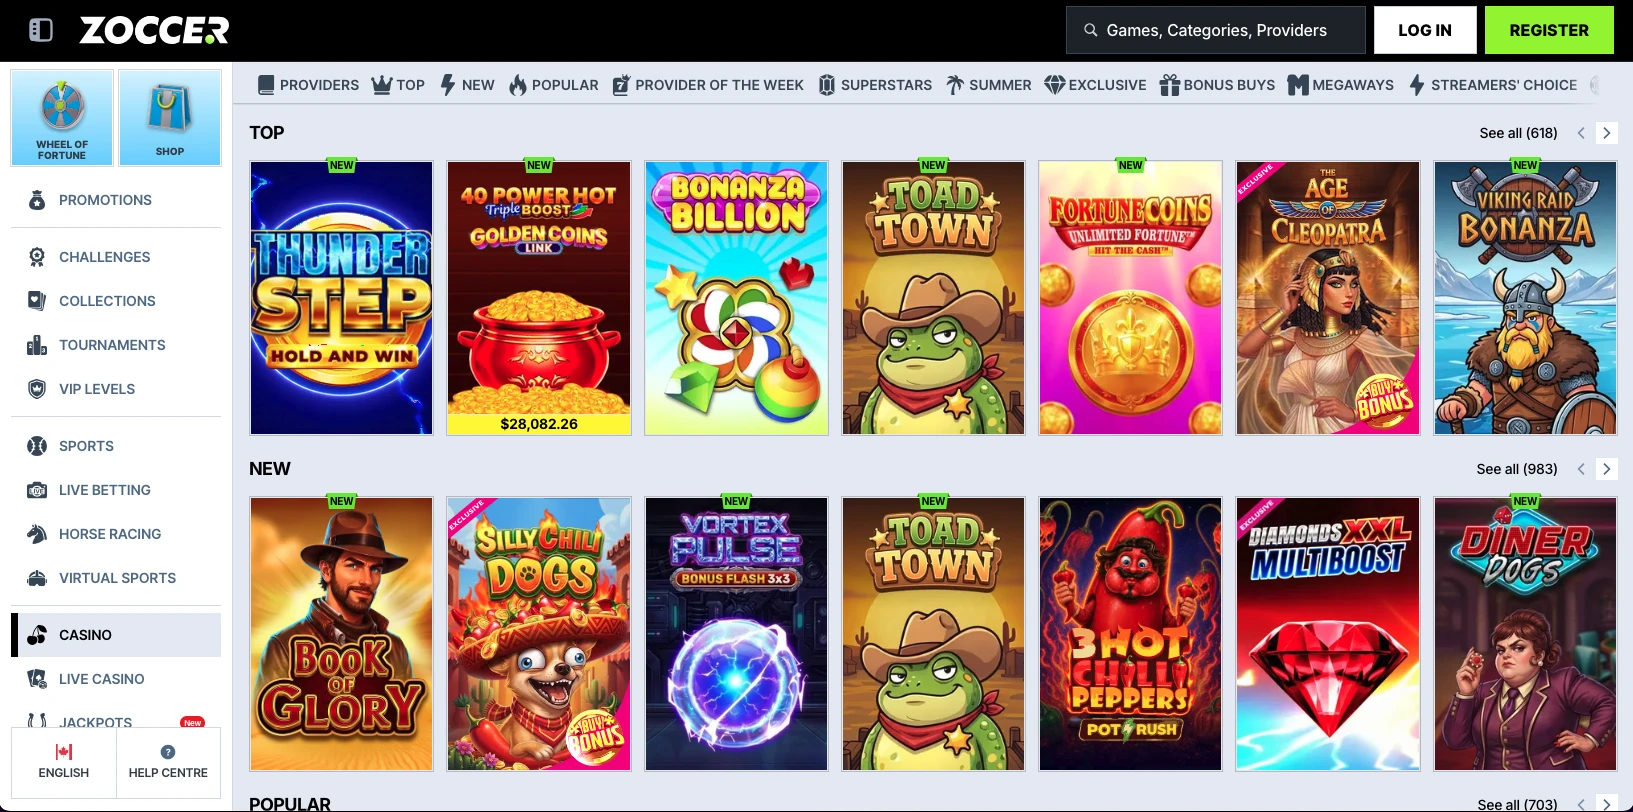This screenshot has width=1633, height=812.
Task: Open the Bonanza Billion game
Action: pyautogui.click(x=736, y=298)
